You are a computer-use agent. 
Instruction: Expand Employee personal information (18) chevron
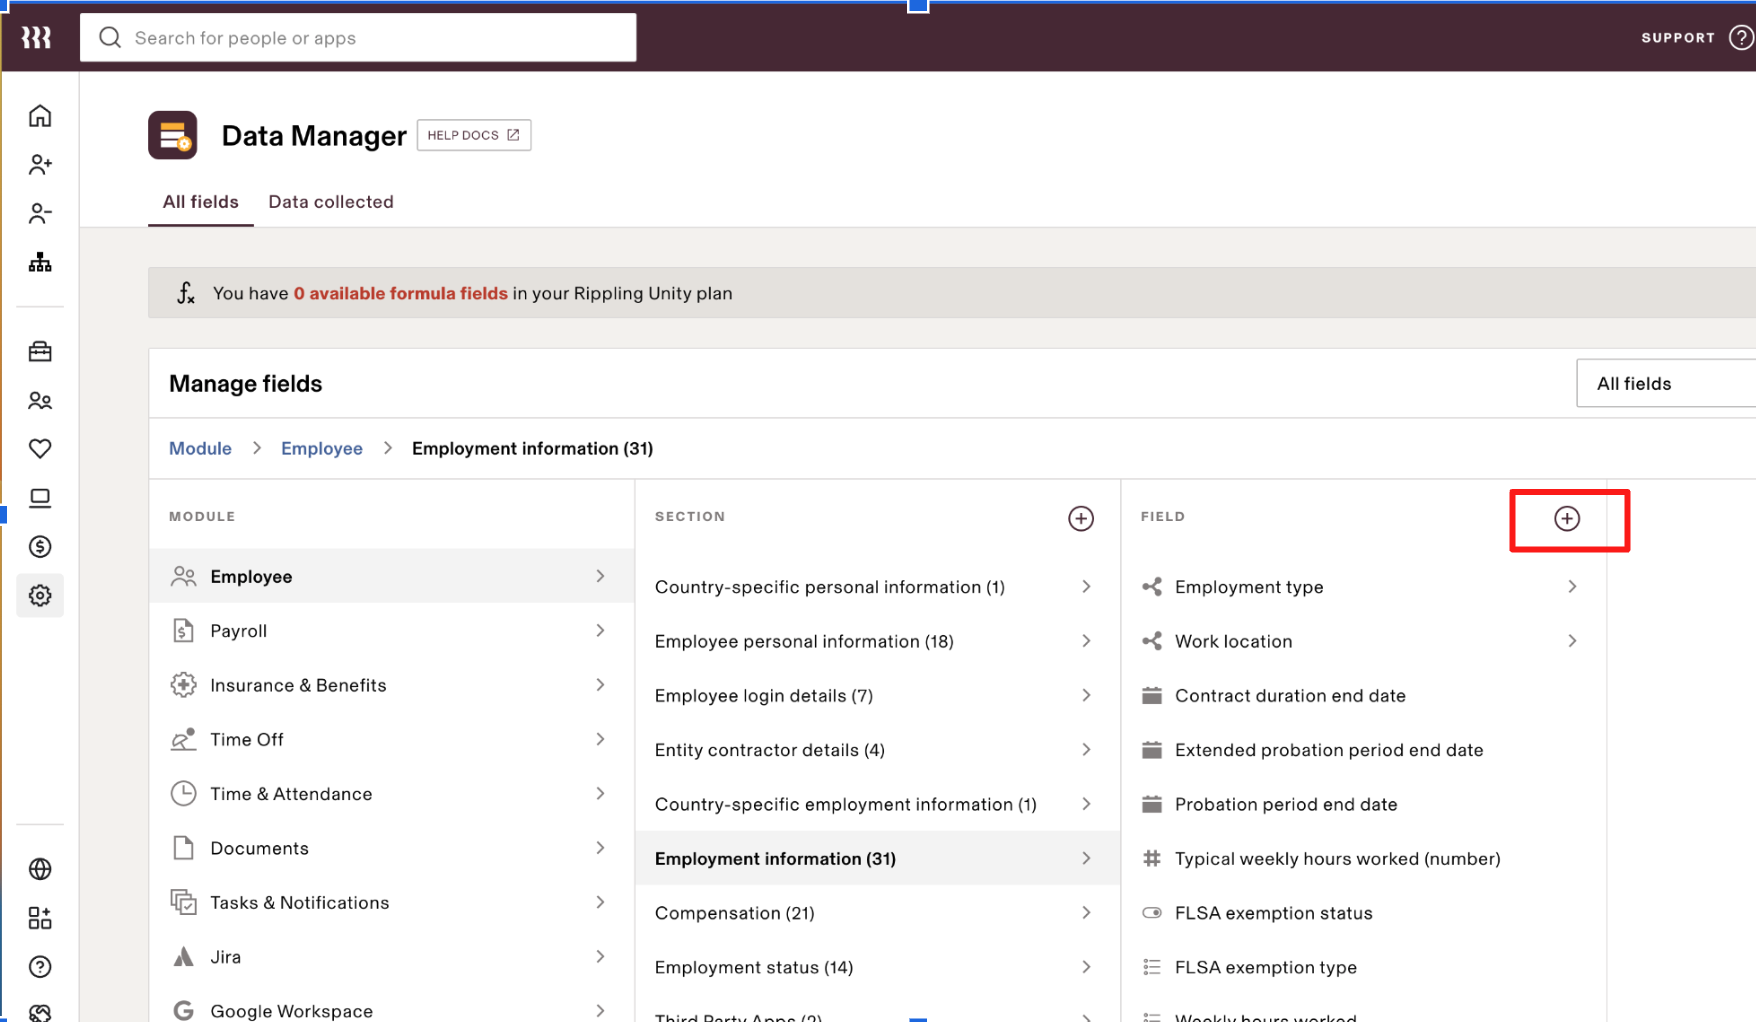(x=1086, y=641)
